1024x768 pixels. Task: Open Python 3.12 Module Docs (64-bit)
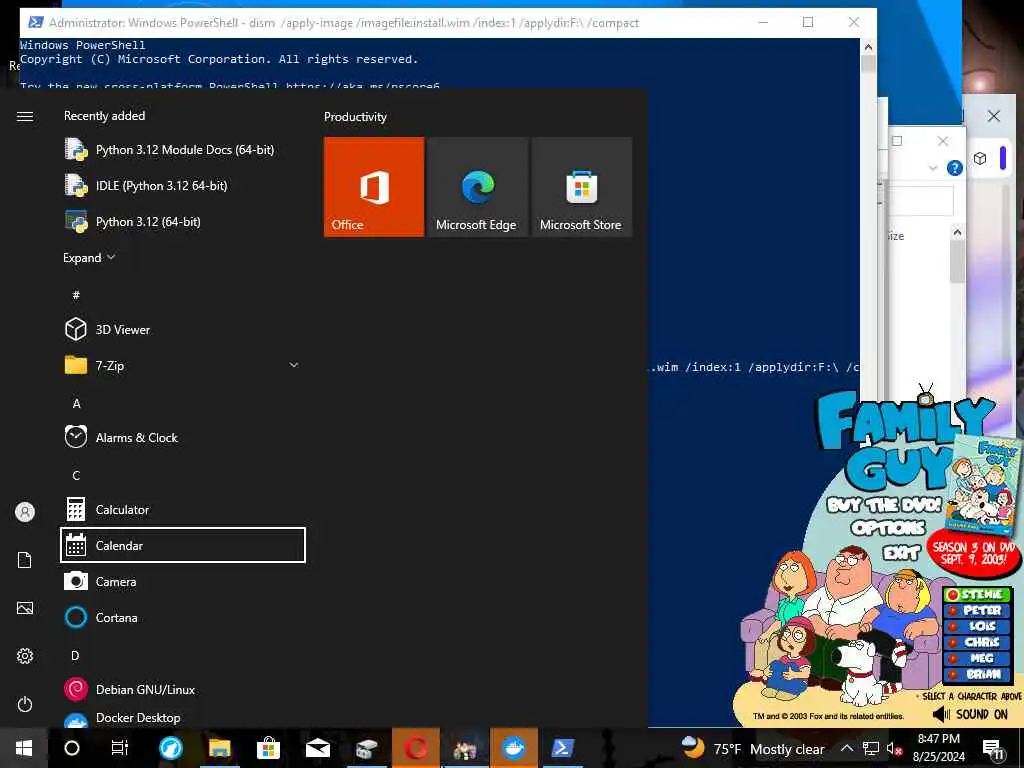click(x=183, y=150)
